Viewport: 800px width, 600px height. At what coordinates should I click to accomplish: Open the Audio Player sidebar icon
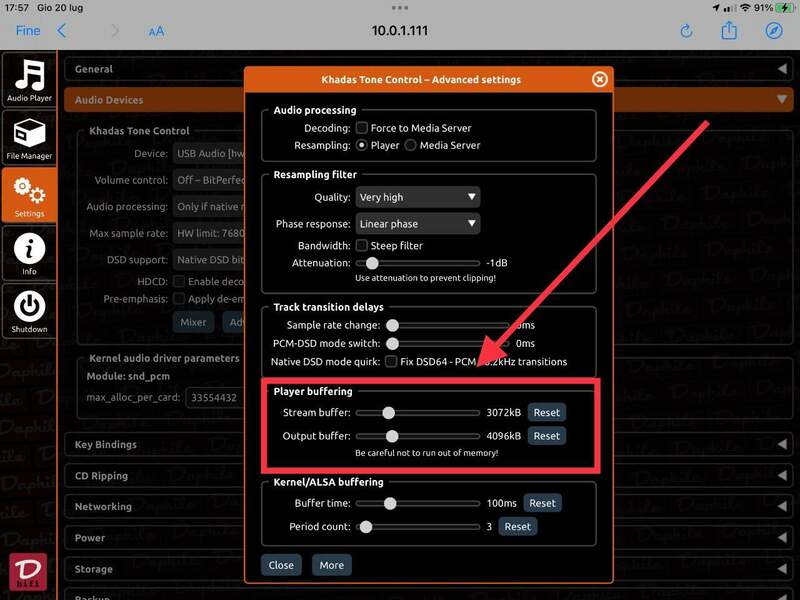(30, 81)
